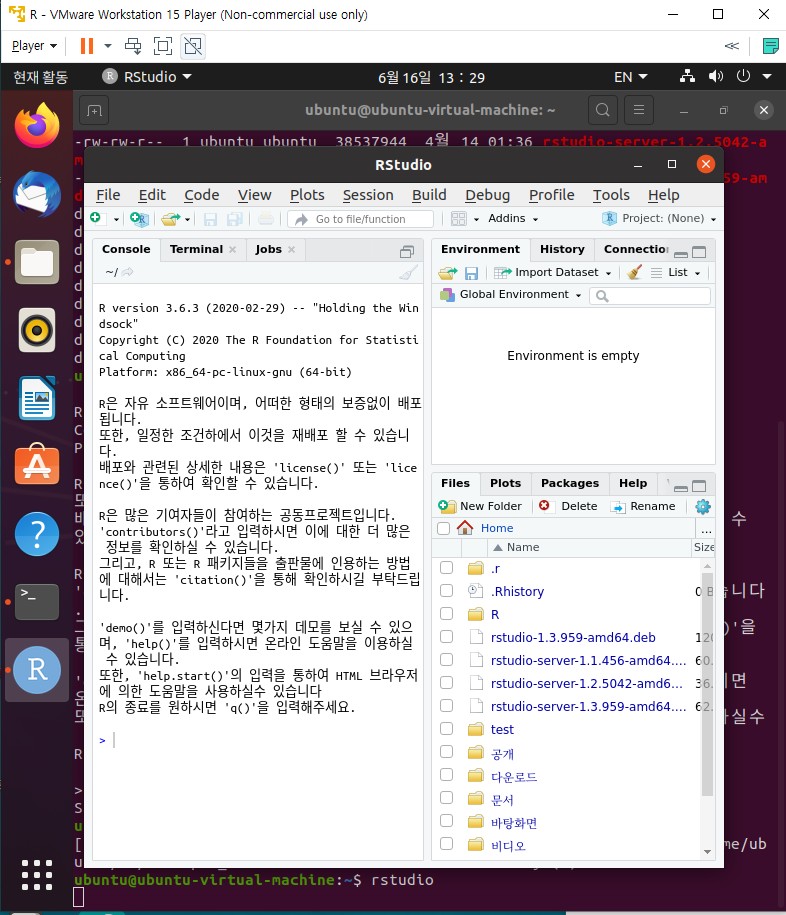The image size is (786, 915).
Task: Click the Rename button
Action: coord(643,507)
